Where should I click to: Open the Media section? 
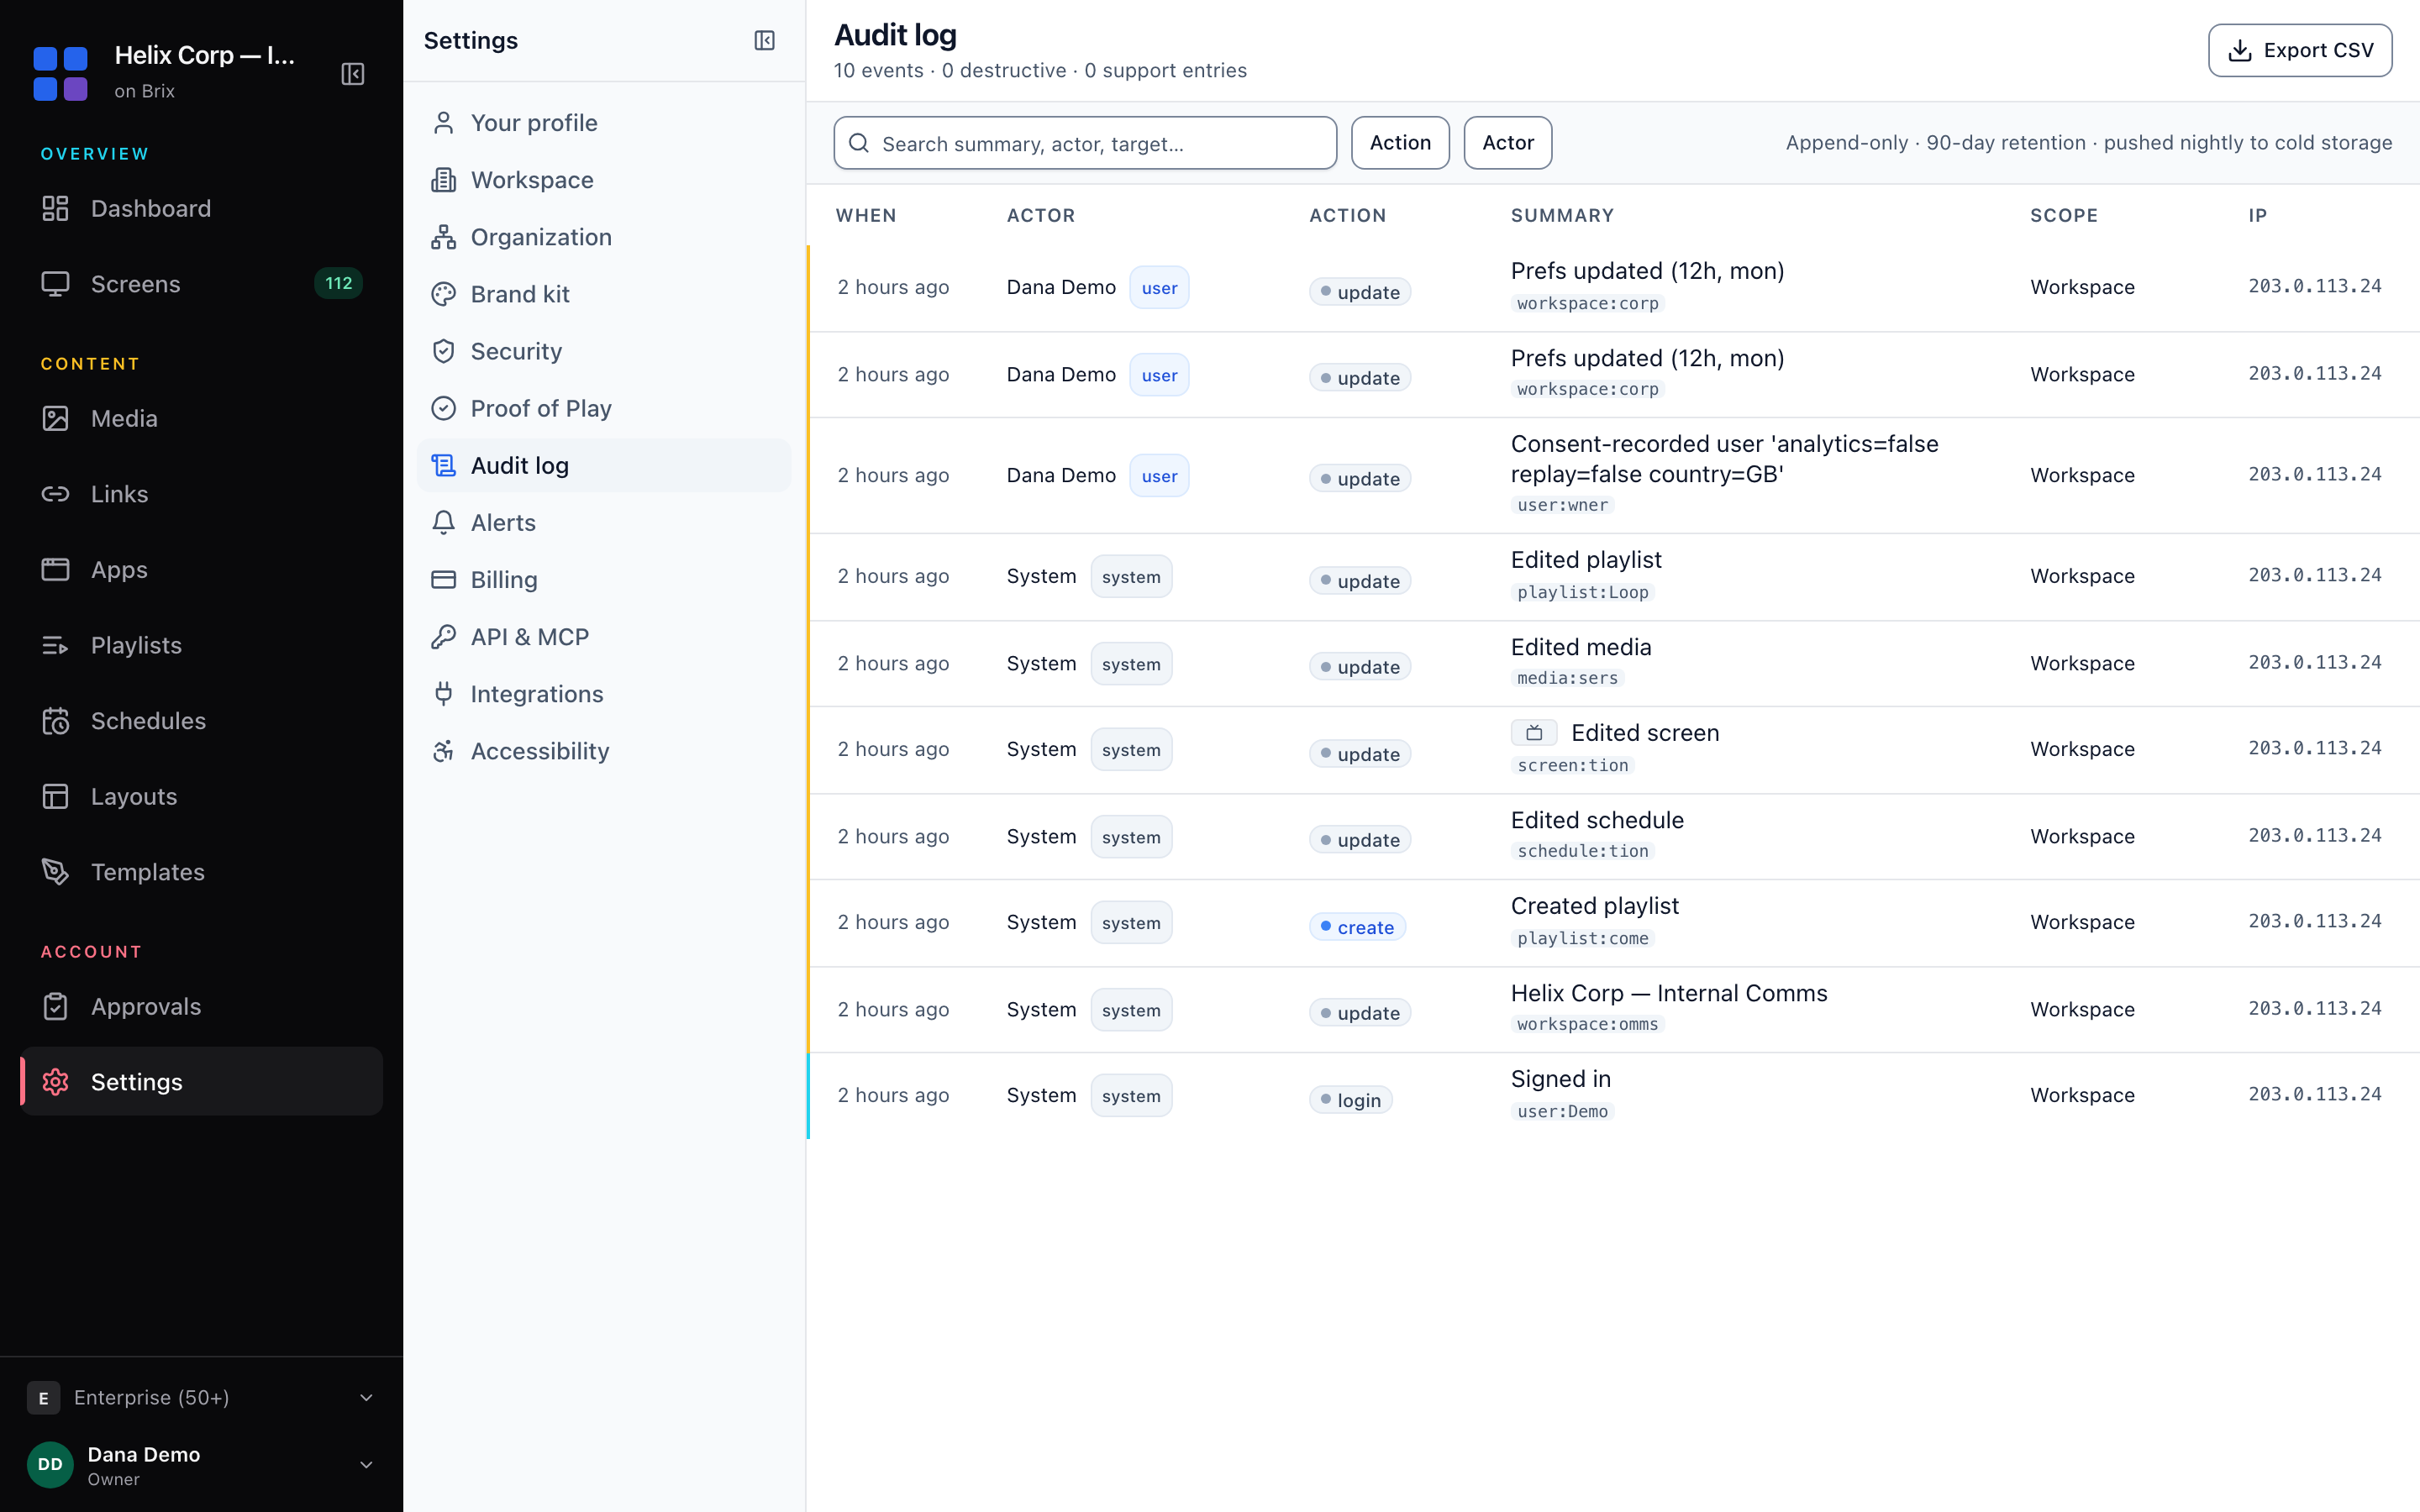201,418
